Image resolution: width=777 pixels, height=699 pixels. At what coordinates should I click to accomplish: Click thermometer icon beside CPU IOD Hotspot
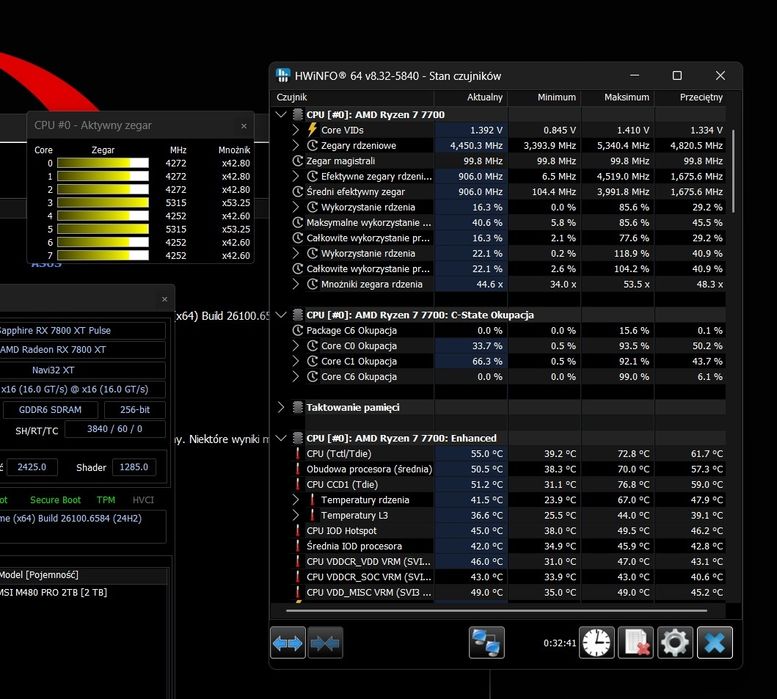pos(298,531)
